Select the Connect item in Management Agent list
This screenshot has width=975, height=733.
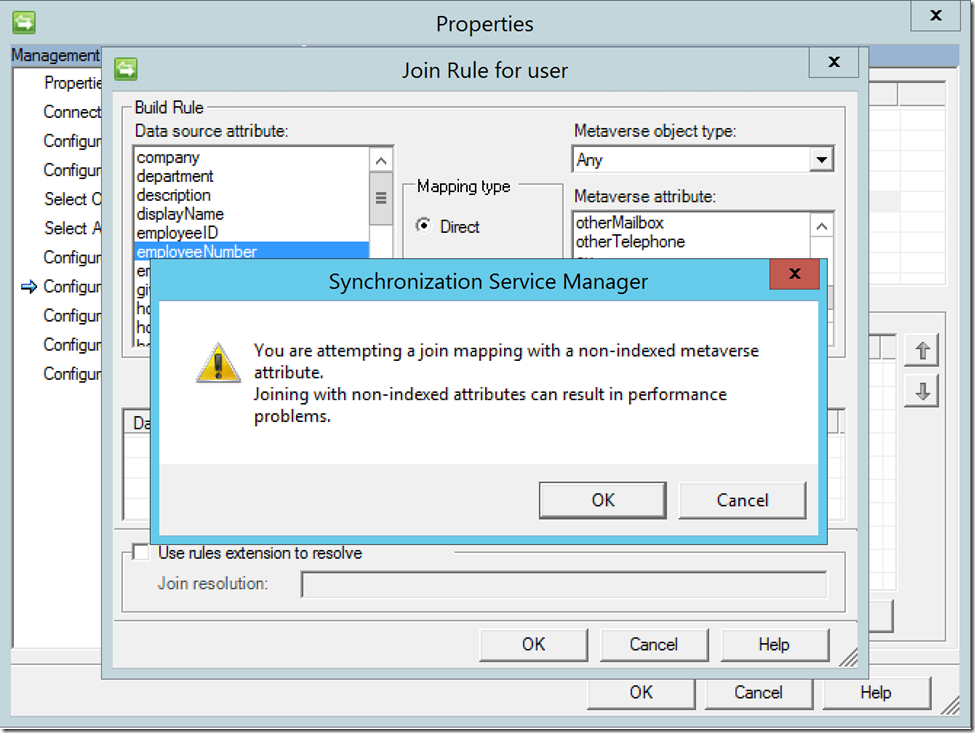click(72, 112)
